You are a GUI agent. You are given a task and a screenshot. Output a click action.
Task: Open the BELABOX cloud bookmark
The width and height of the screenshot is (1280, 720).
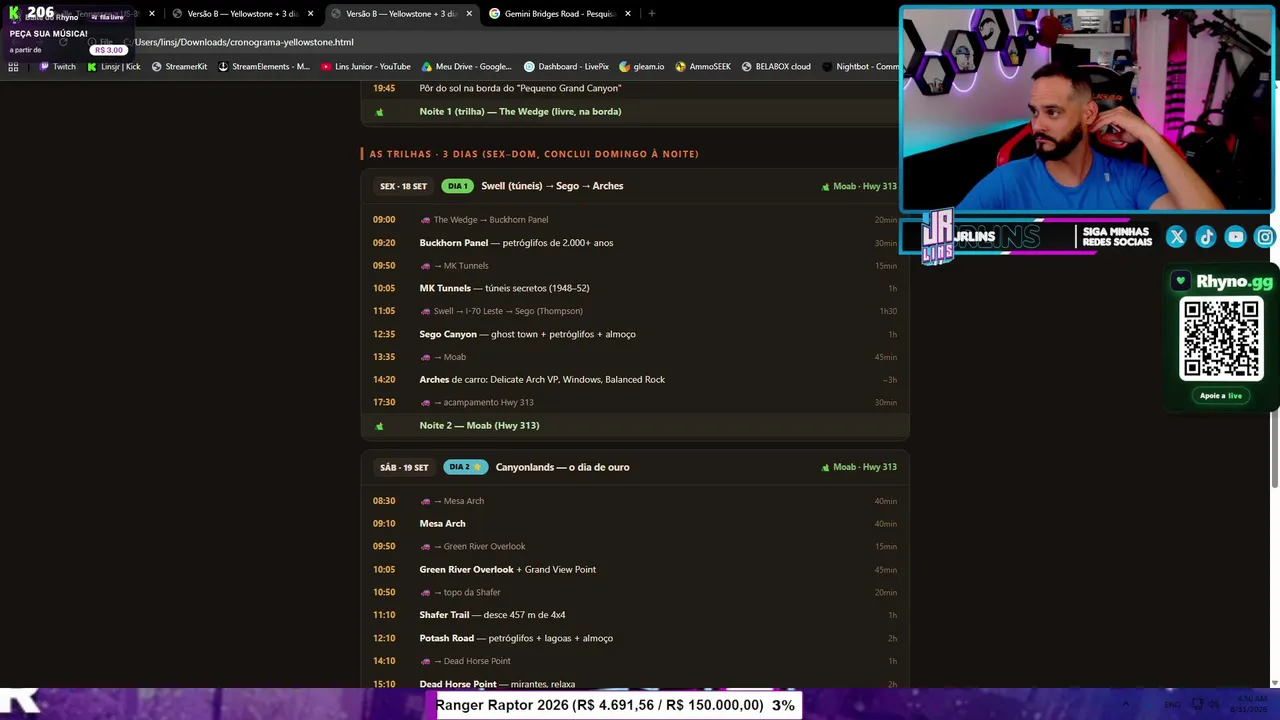pyautogui.click(x=776, y=67)
